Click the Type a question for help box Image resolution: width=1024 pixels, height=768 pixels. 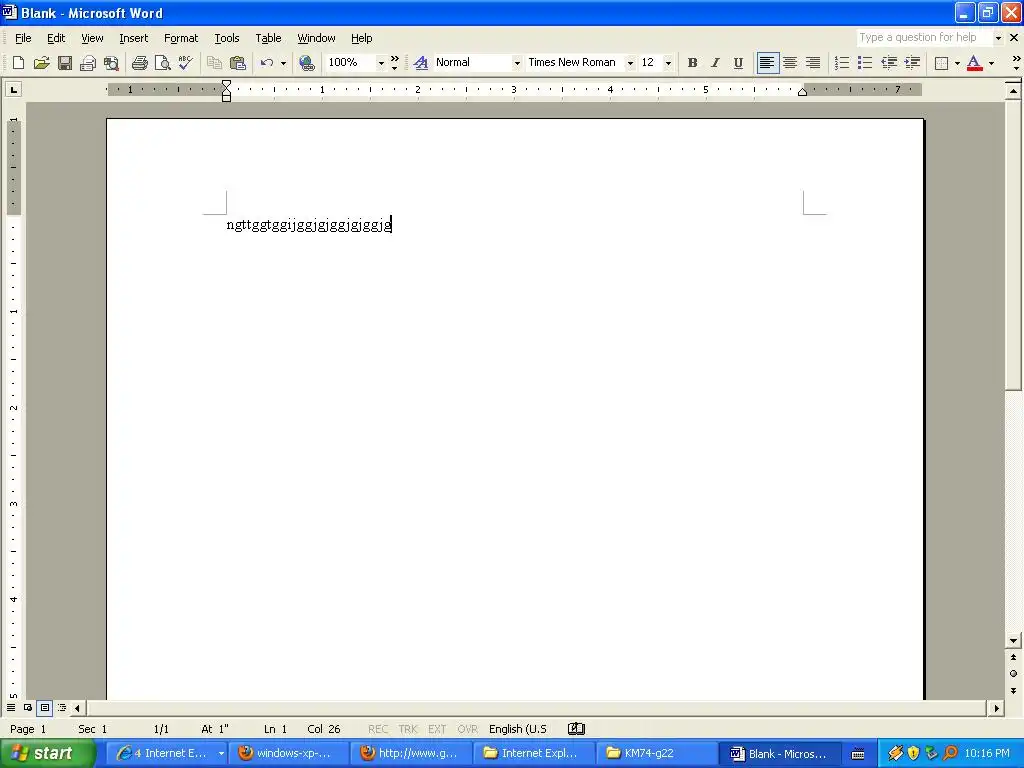point(924,37)
